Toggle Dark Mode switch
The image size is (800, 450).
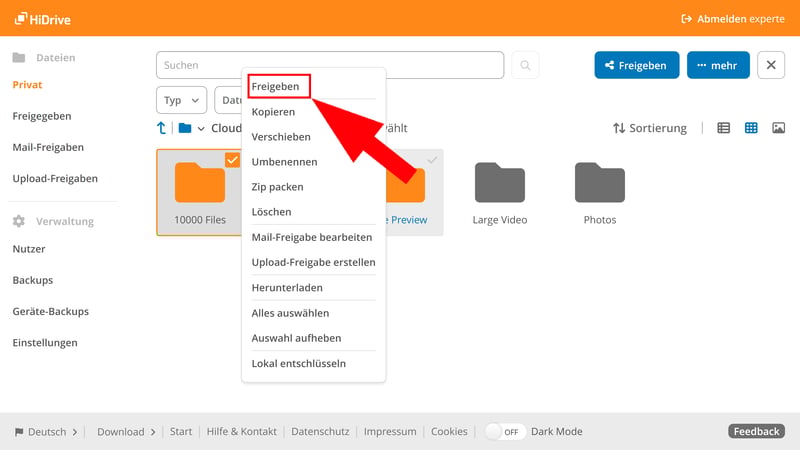pyautogui.click(x=505, y=432)
